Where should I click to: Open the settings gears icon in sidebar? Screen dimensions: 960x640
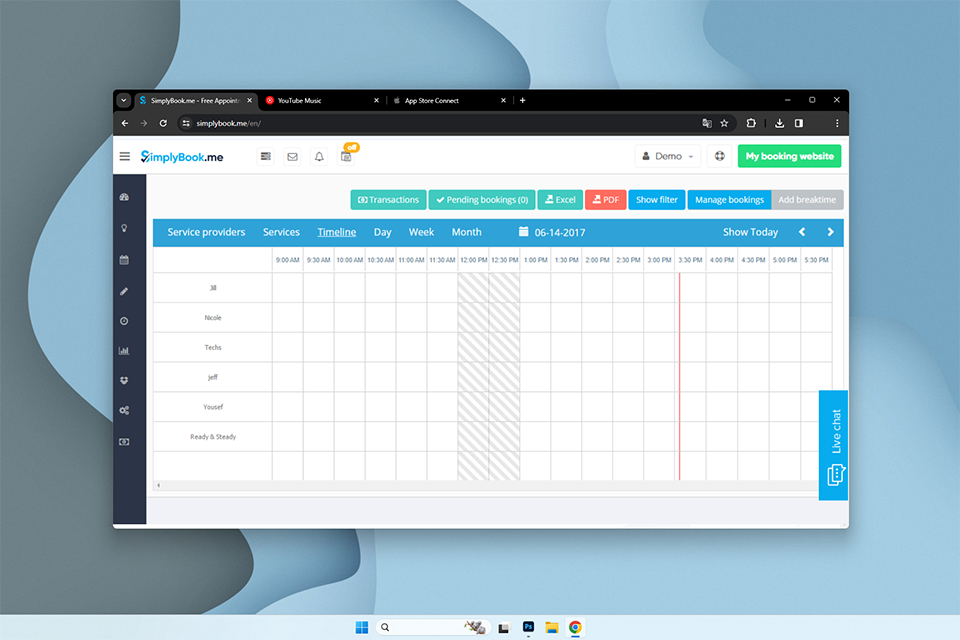pyautogui.click(x=124, y=410)
